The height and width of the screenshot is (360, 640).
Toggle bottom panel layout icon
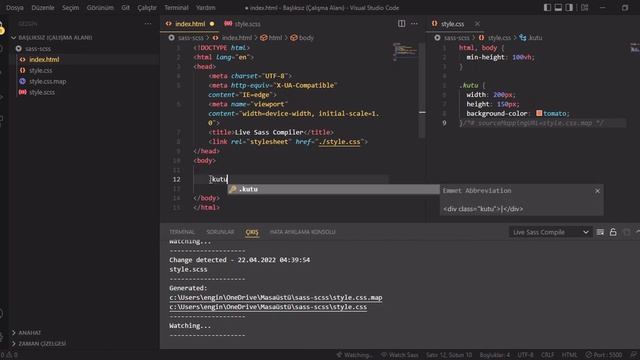558,8
